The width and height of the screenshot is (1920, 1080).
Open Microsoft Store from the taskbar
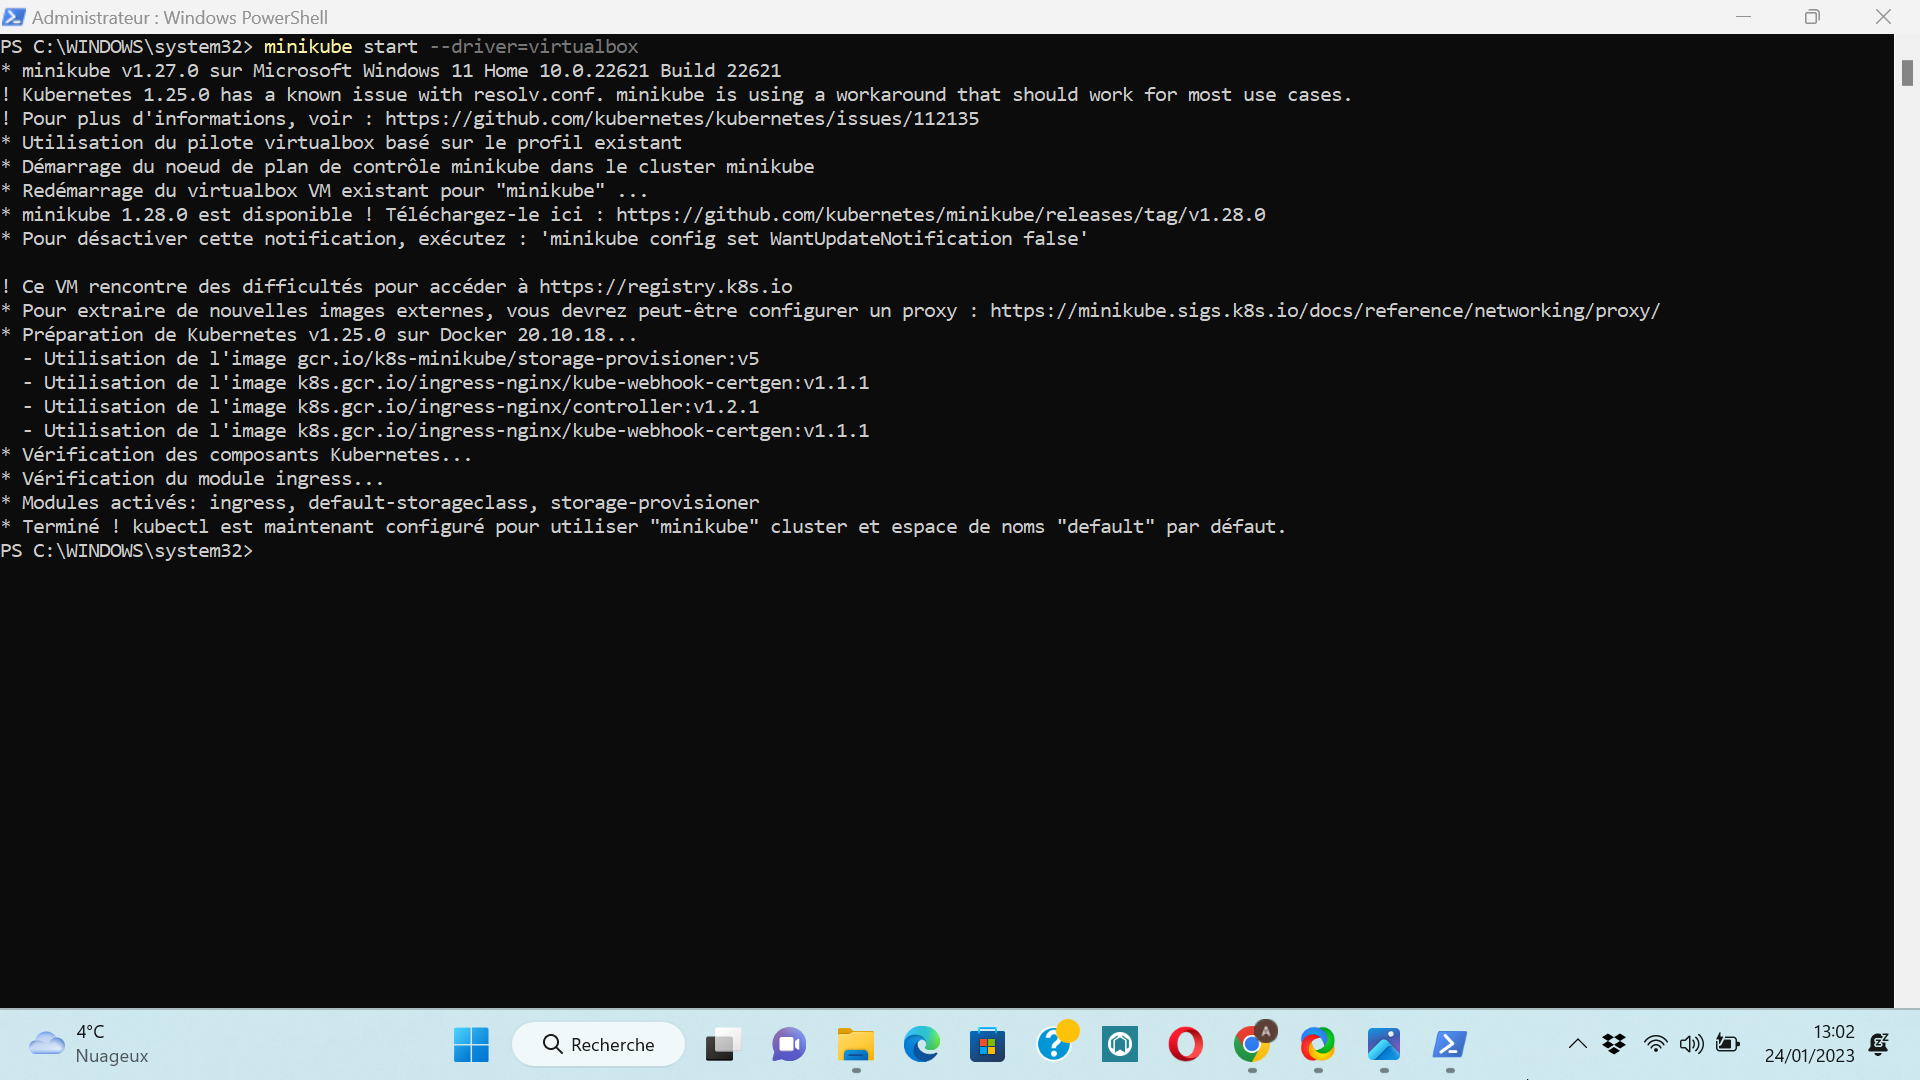click(x=987, y=1045)
